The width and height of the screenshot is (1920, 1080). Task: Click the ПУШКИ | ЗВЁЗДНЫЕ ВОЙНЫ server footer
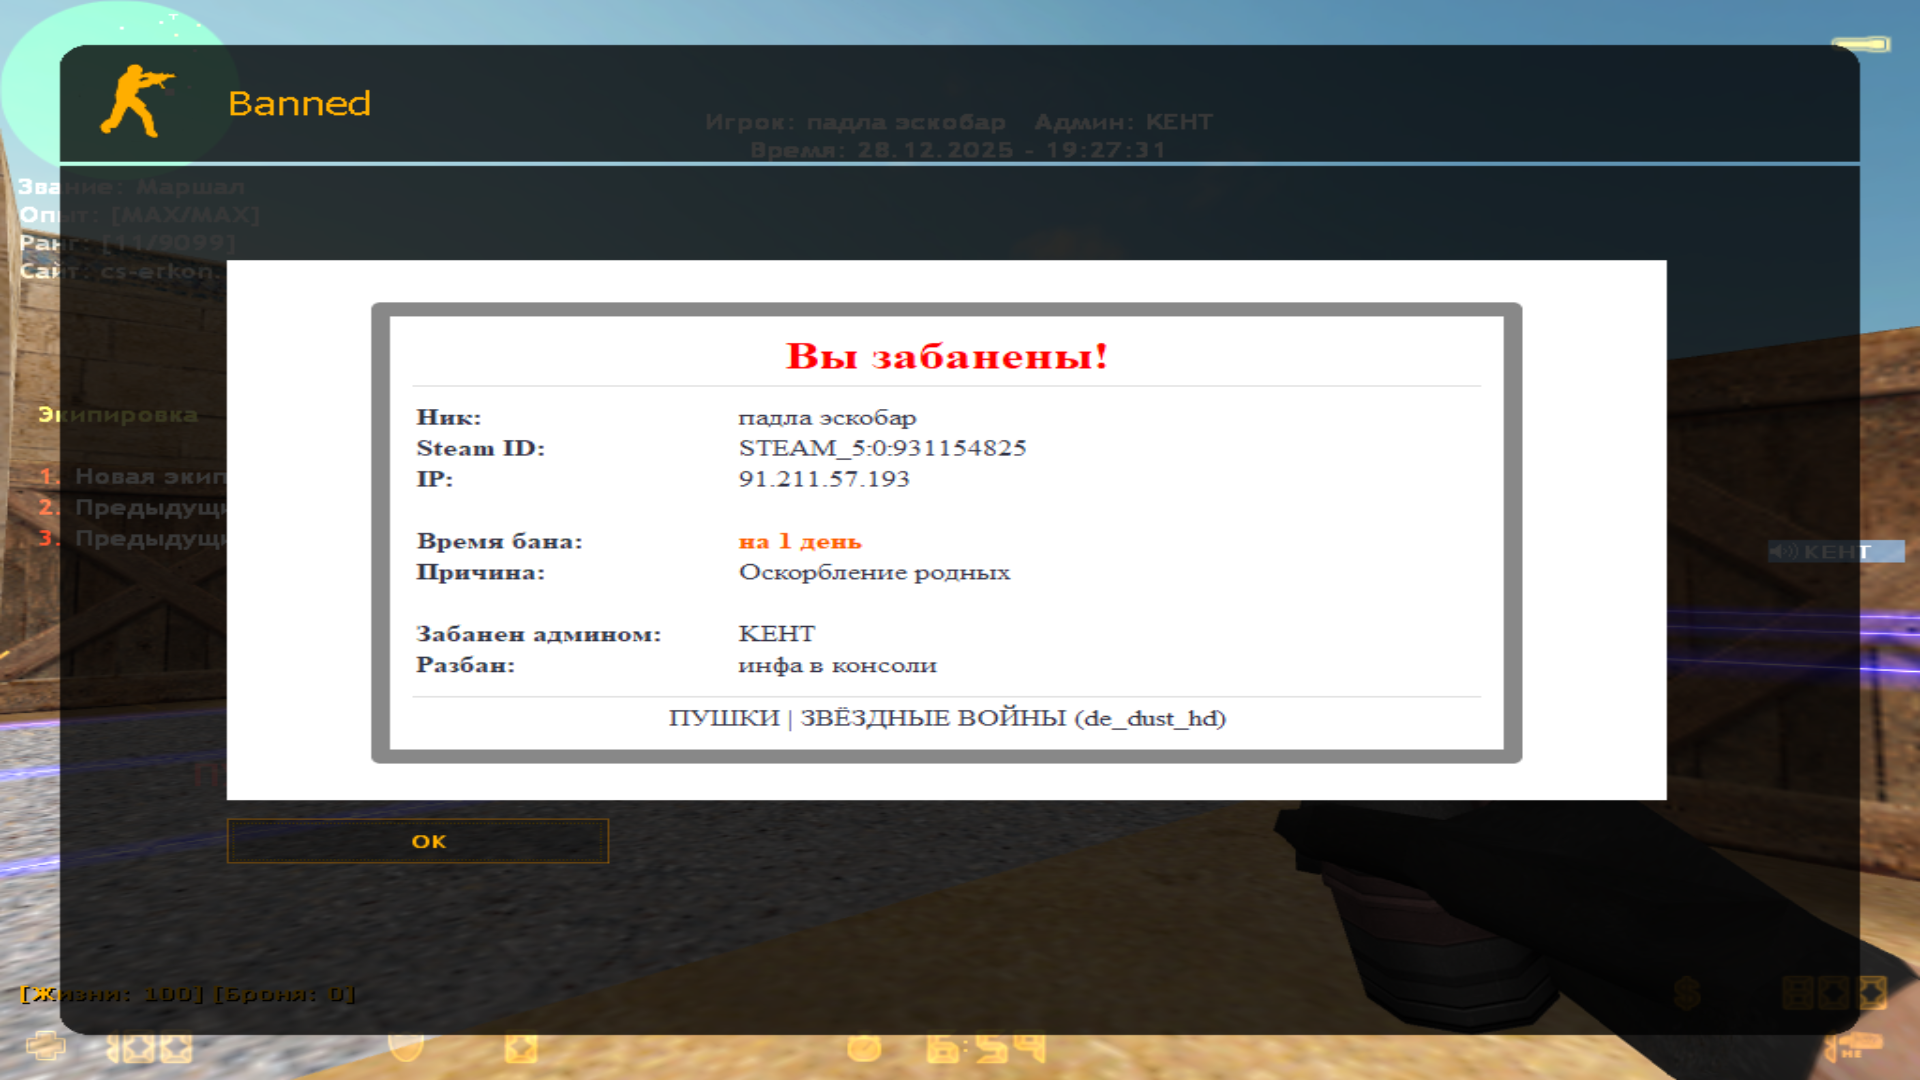[x=946, y=718]
